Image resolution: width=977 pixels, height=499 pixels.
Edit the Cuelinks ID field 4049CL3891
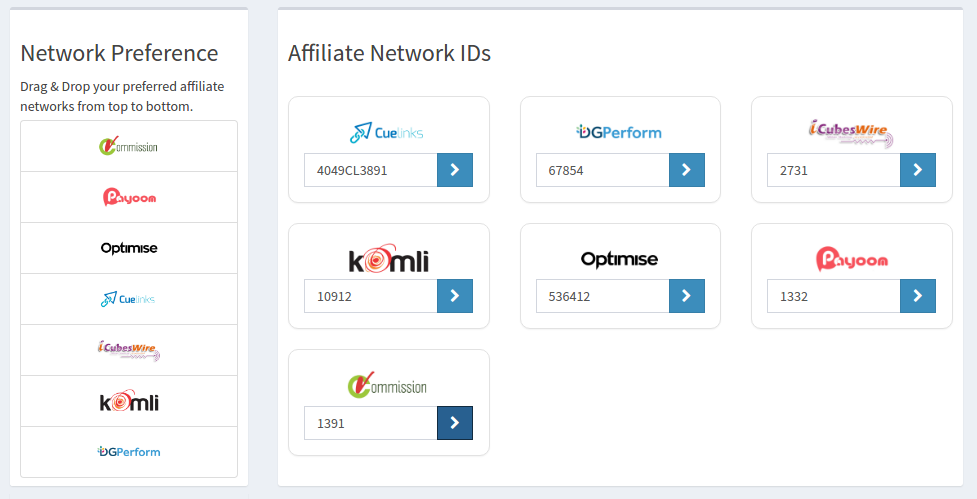click(371, 170)
